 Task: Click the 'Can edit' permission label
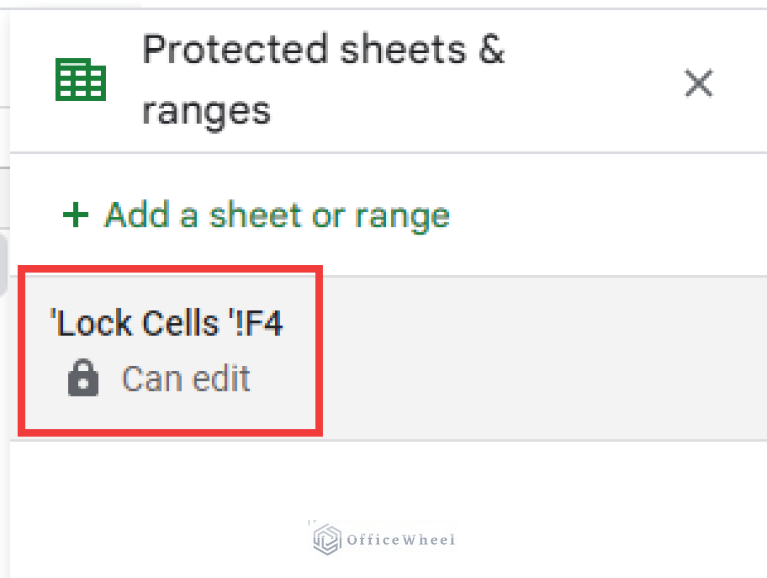[186, 378]
